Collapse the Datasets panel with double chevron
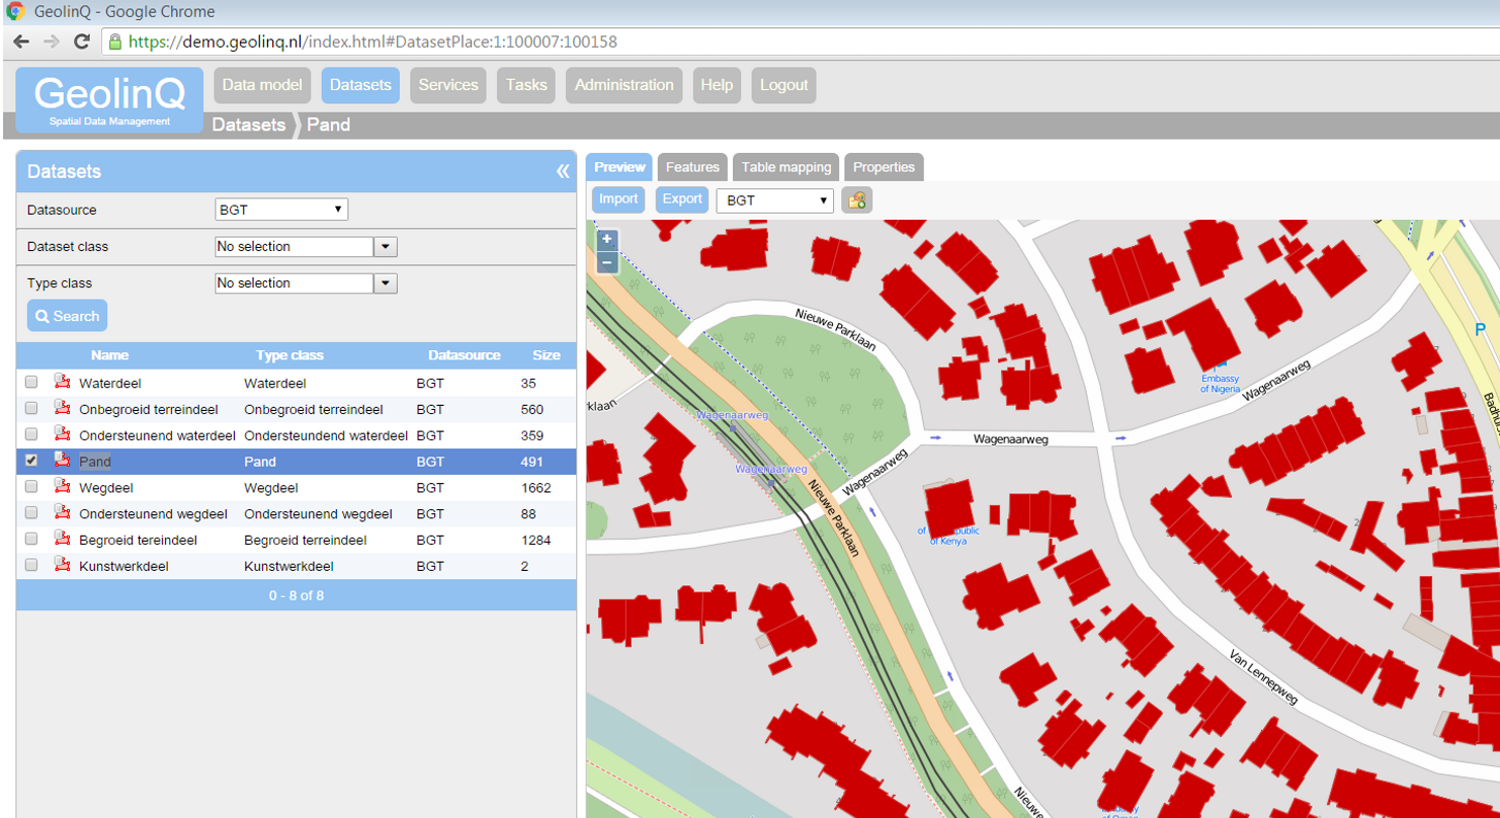 (563, 171)
